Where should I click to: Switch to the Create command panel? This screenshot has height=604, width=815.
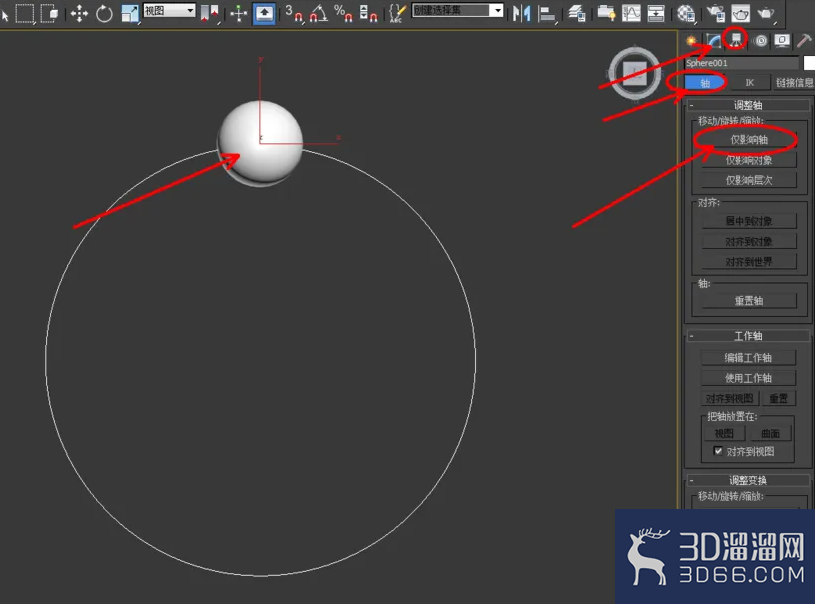[691, 41]
